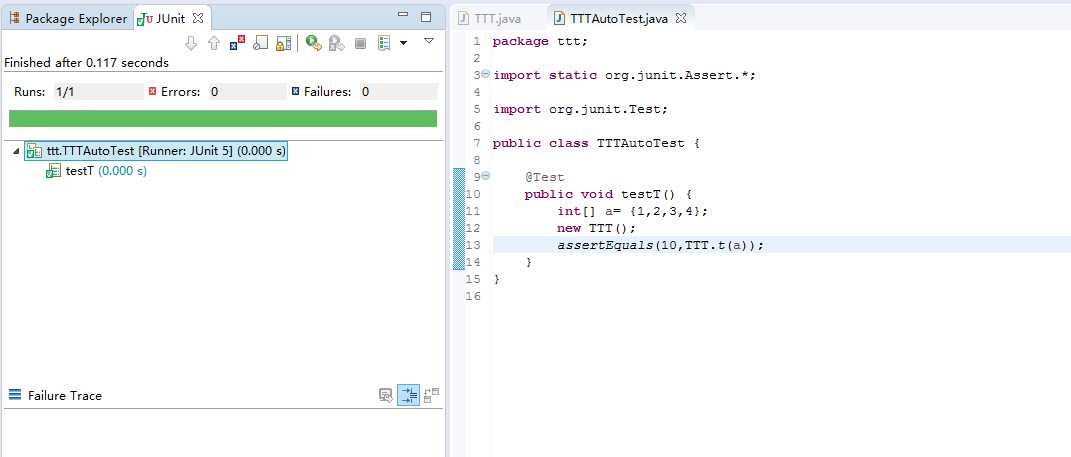Click the red Errors icon
This screenshot has height=457, width=1071.
click(152, 92)
